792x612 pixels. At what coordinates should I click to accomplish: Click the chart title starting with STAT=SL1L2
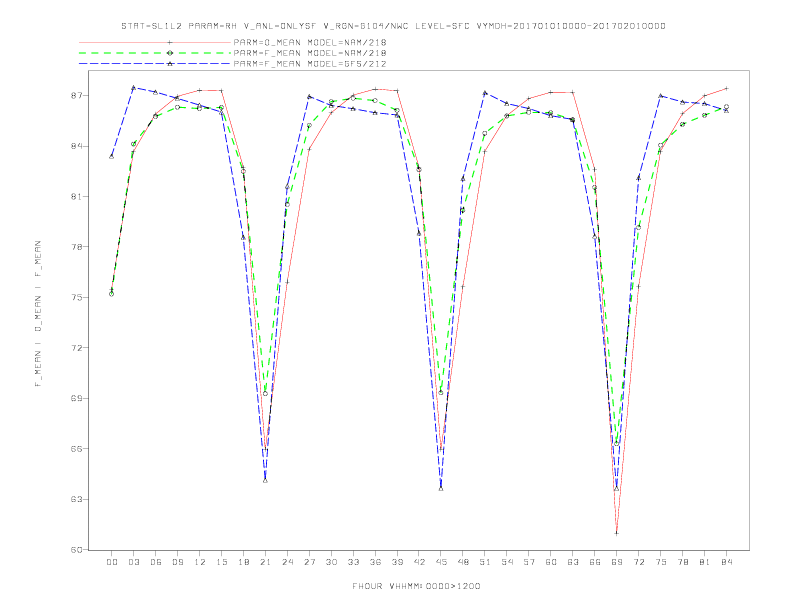[x=393, y=26]
